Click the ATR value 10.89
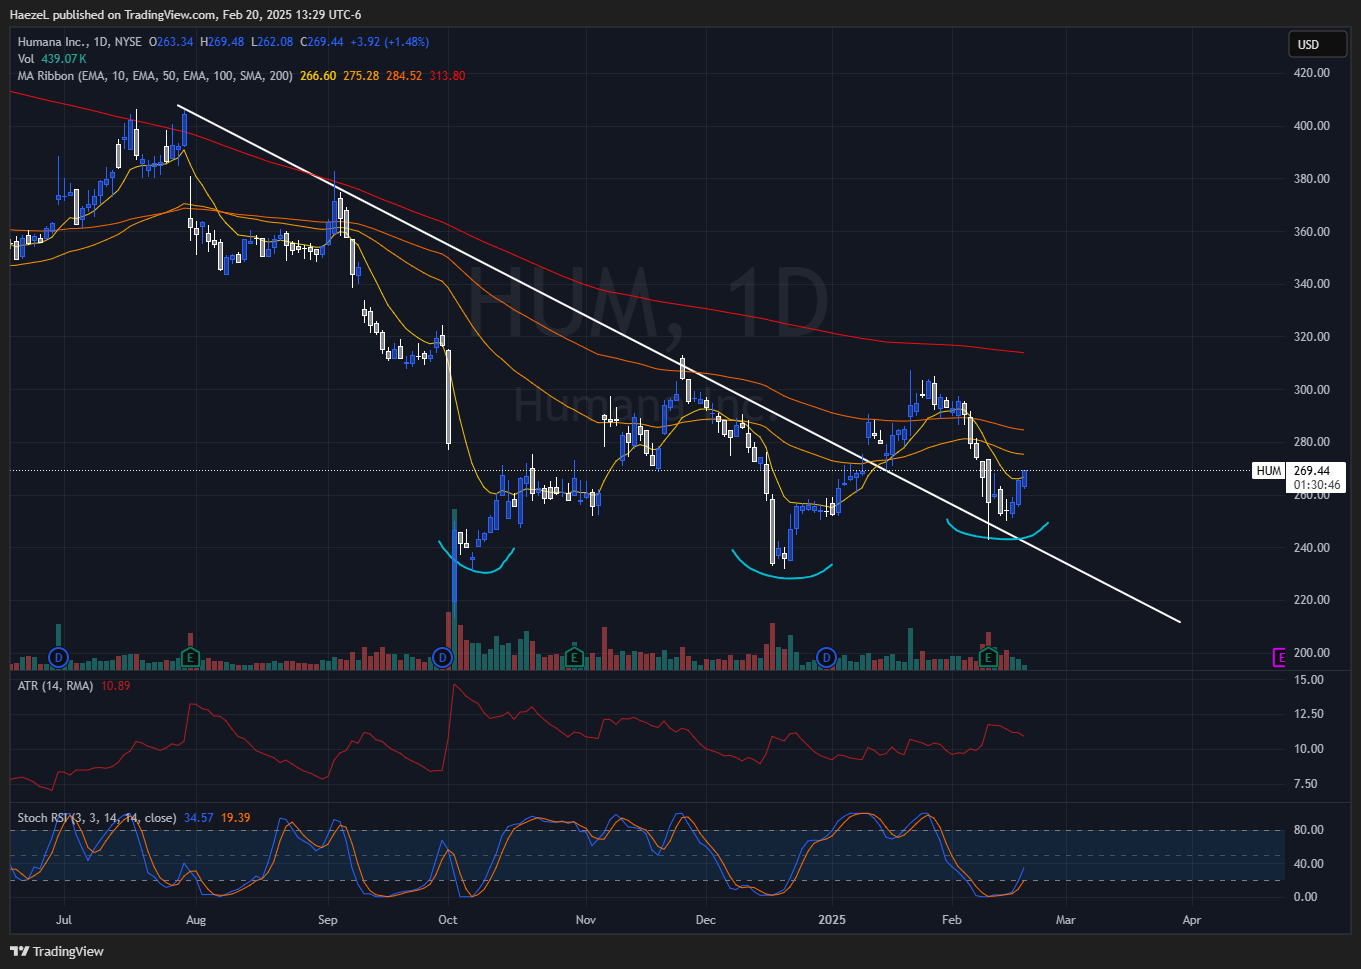This screenshot has height=969, width=1361. (115, 686)
